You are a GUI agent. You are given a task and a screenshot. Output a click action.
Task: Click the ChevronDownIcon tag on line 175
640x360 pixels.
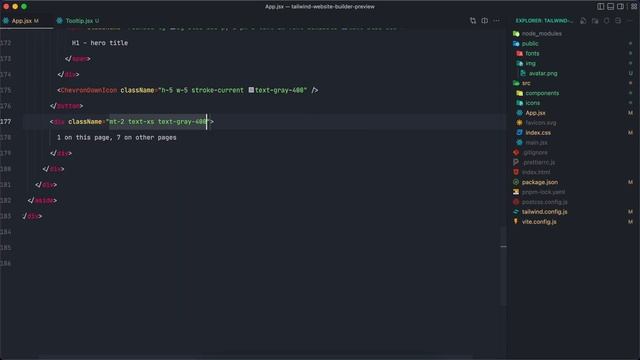click(89, 90)
